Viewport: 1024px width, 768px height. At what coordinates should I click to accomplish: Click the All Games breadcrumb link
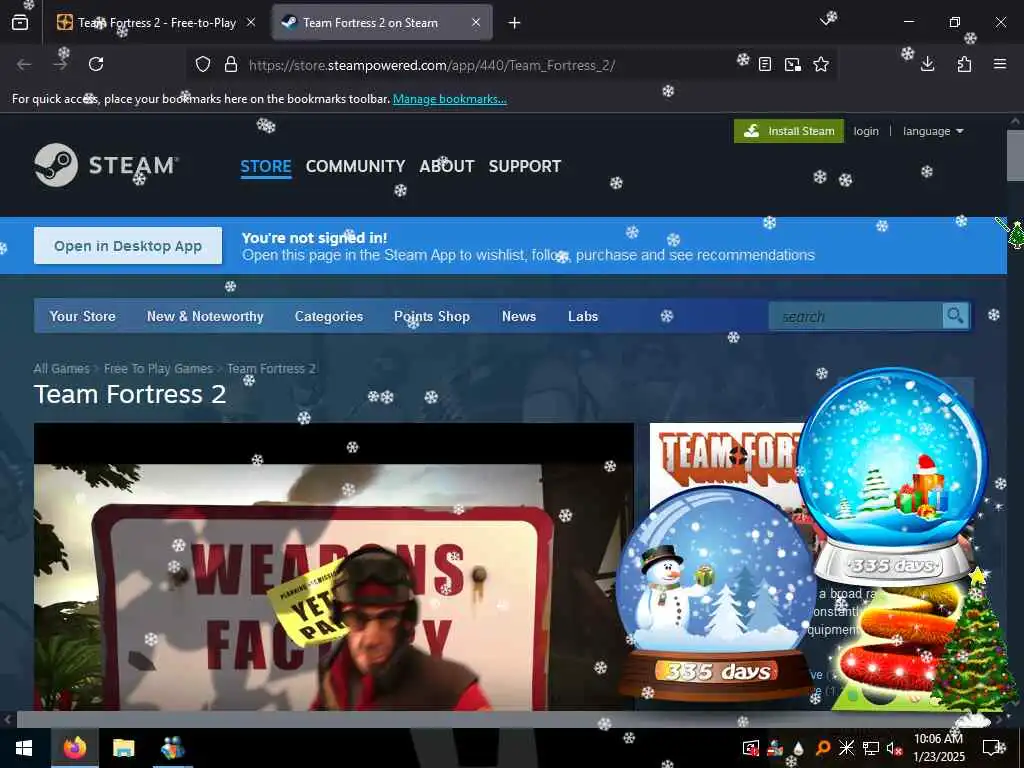click(61, 368)
